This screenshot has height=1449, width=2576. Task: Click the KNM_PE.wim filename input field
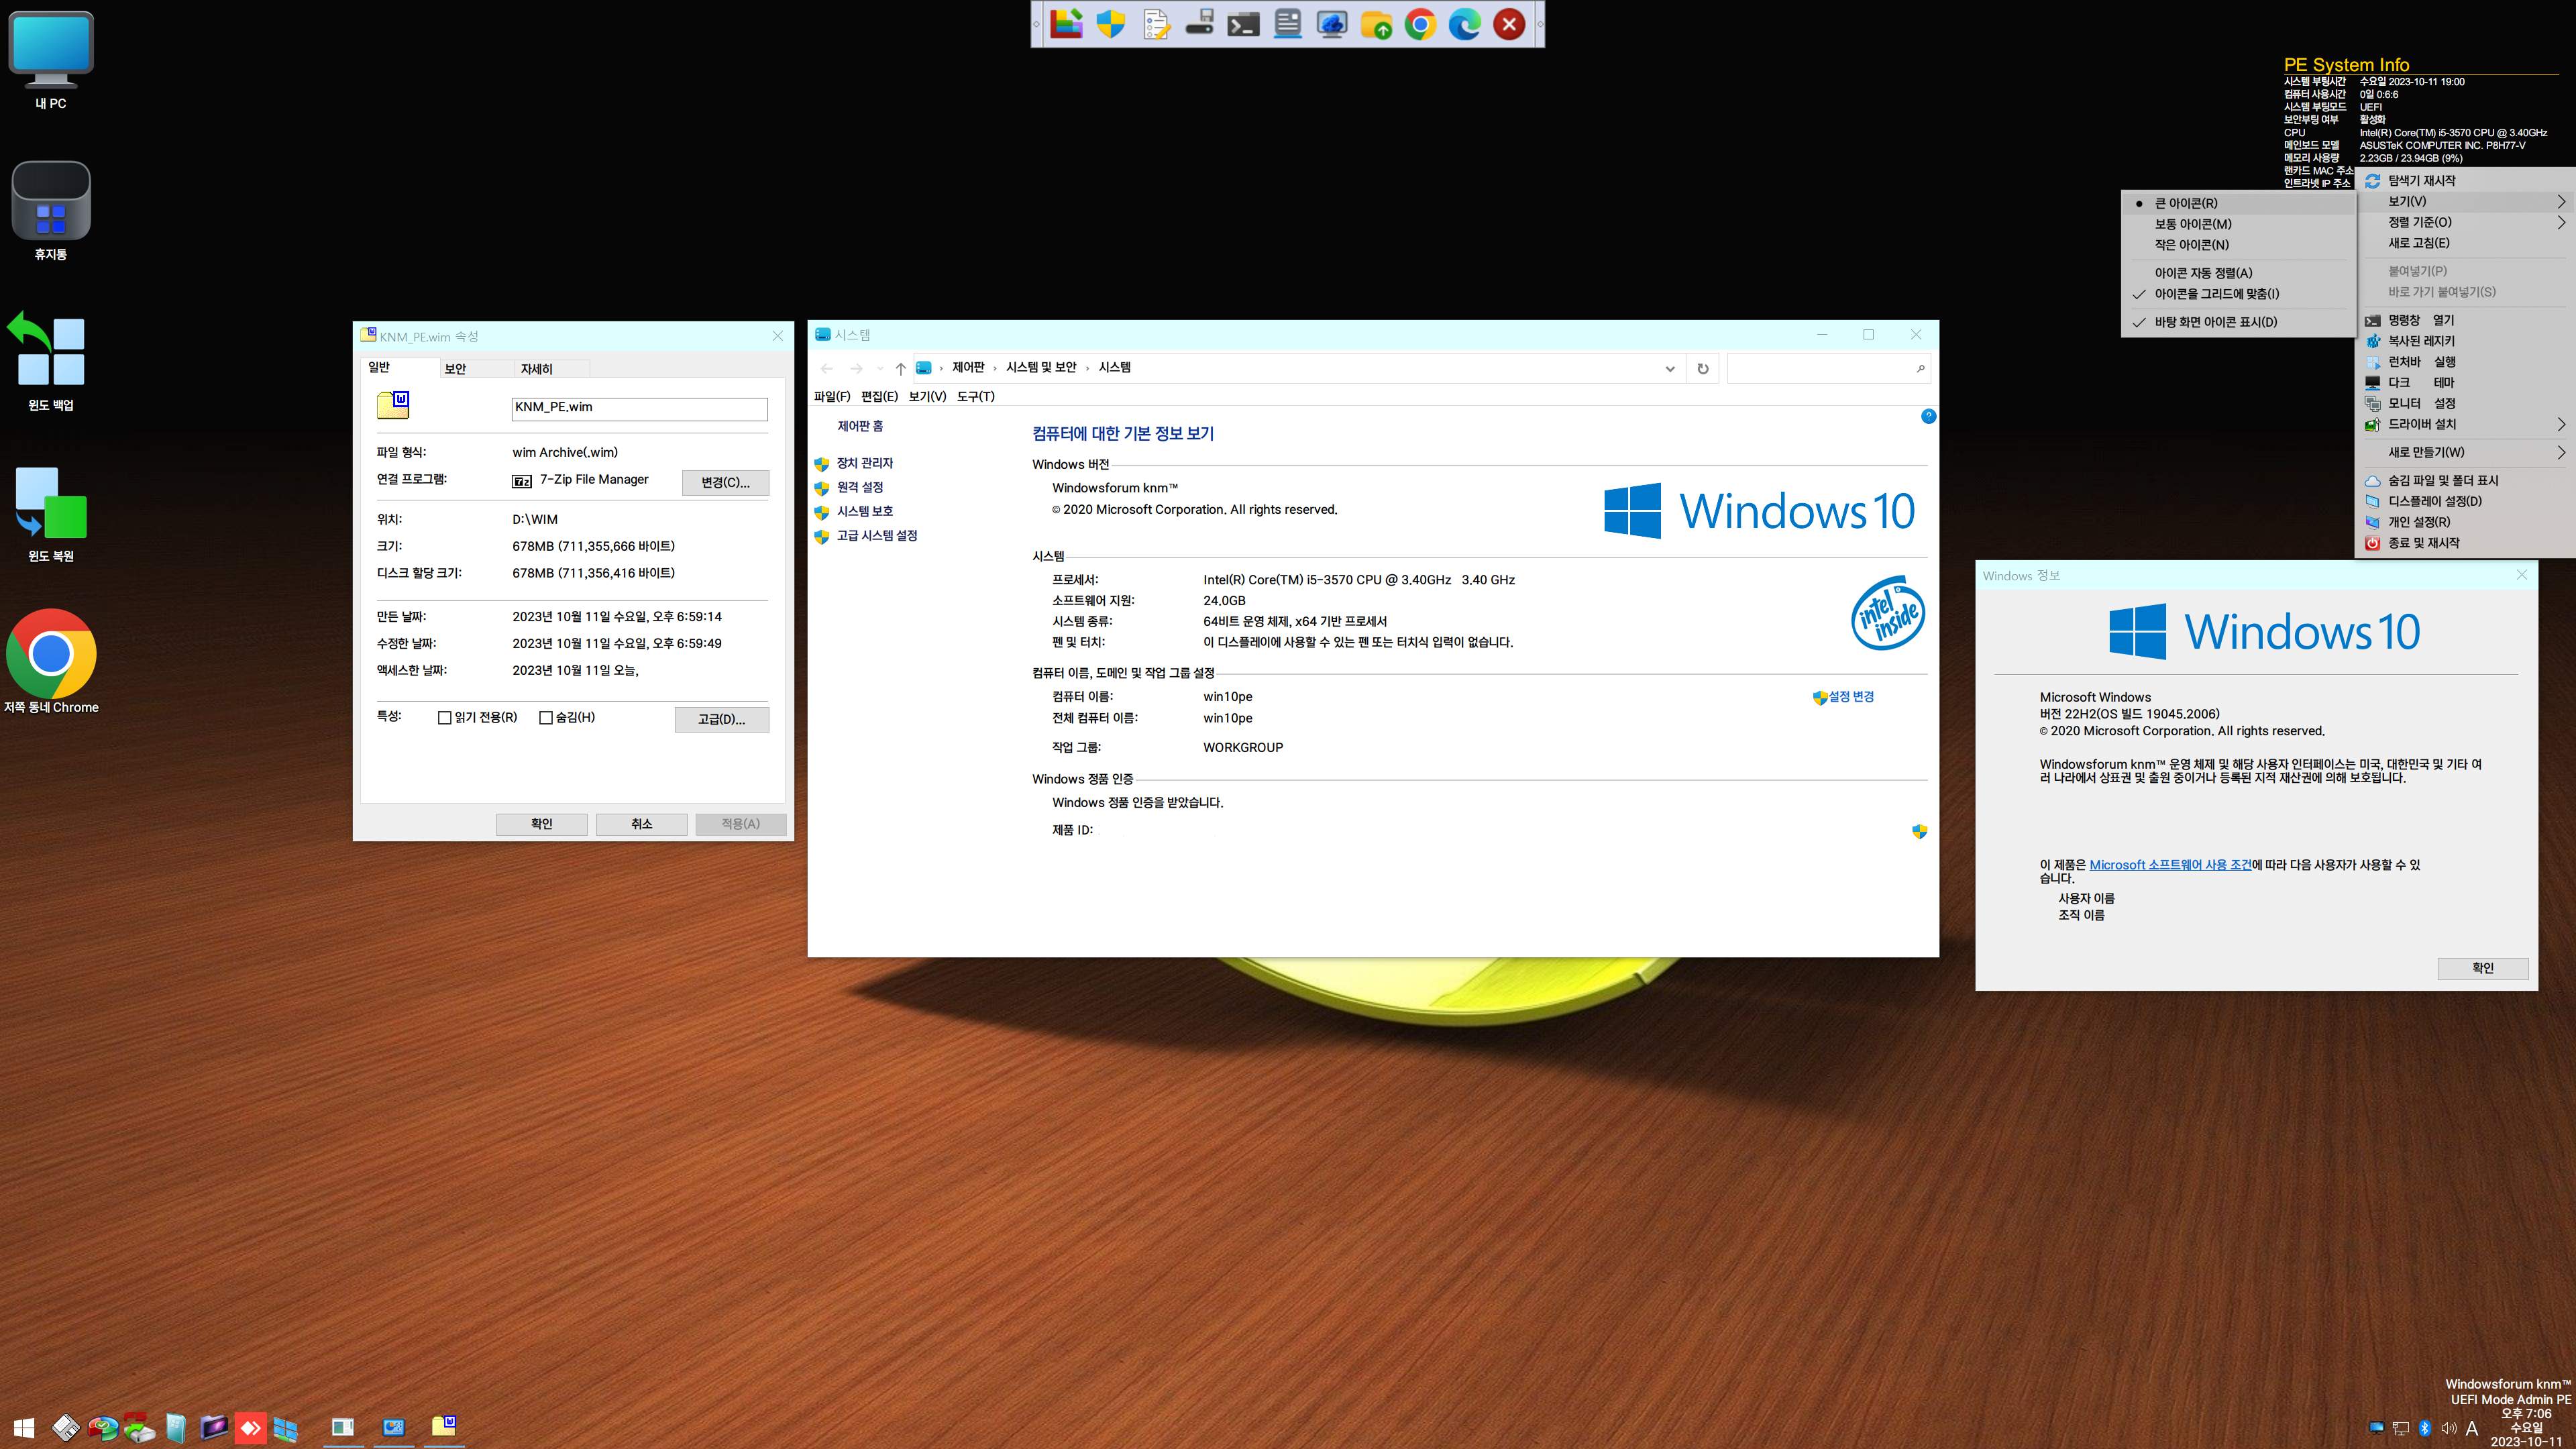coord(639,408)
